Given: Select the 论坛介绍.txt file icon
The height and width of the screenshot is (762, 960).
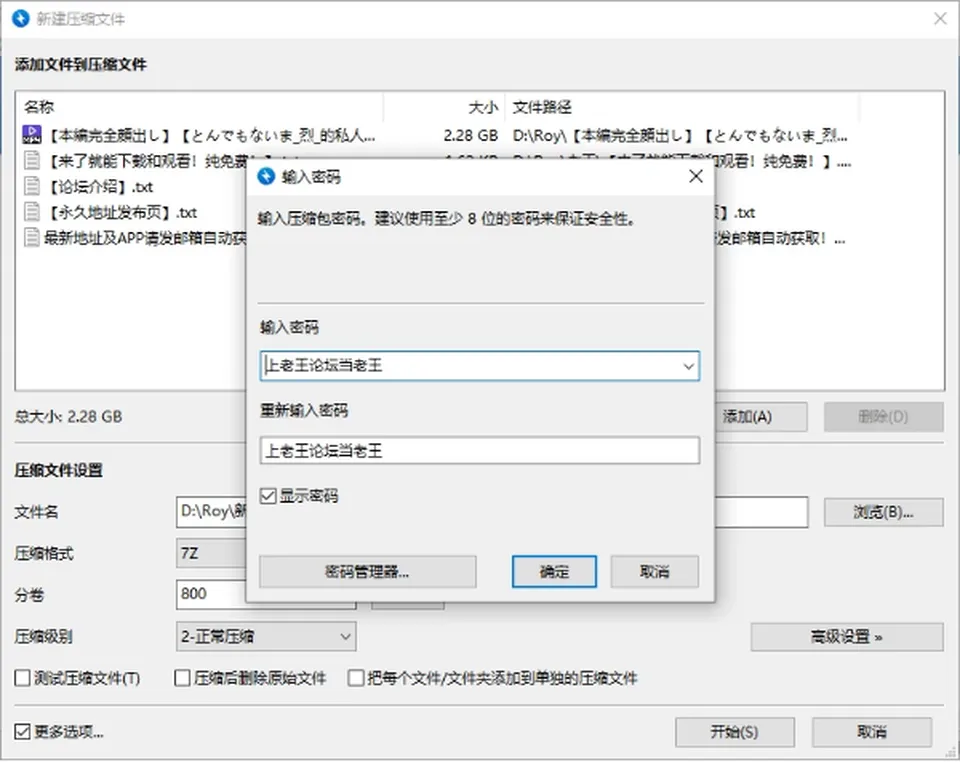Looking at the screenshot, I should (x=31, y=186).
